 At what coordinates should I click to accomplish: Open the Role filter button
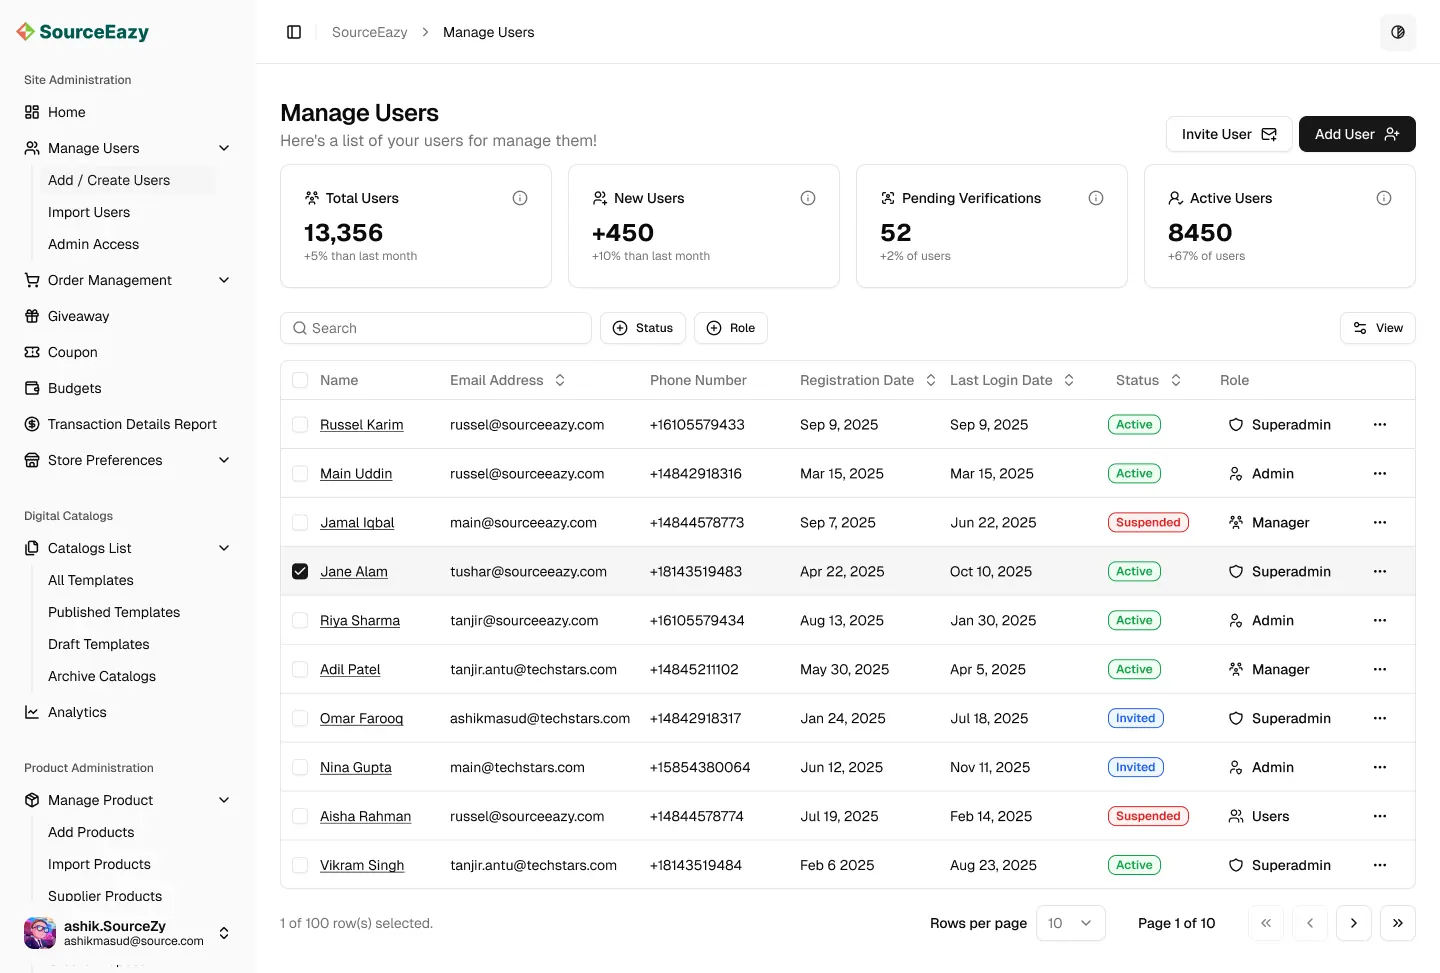click(x=731, y=328)
